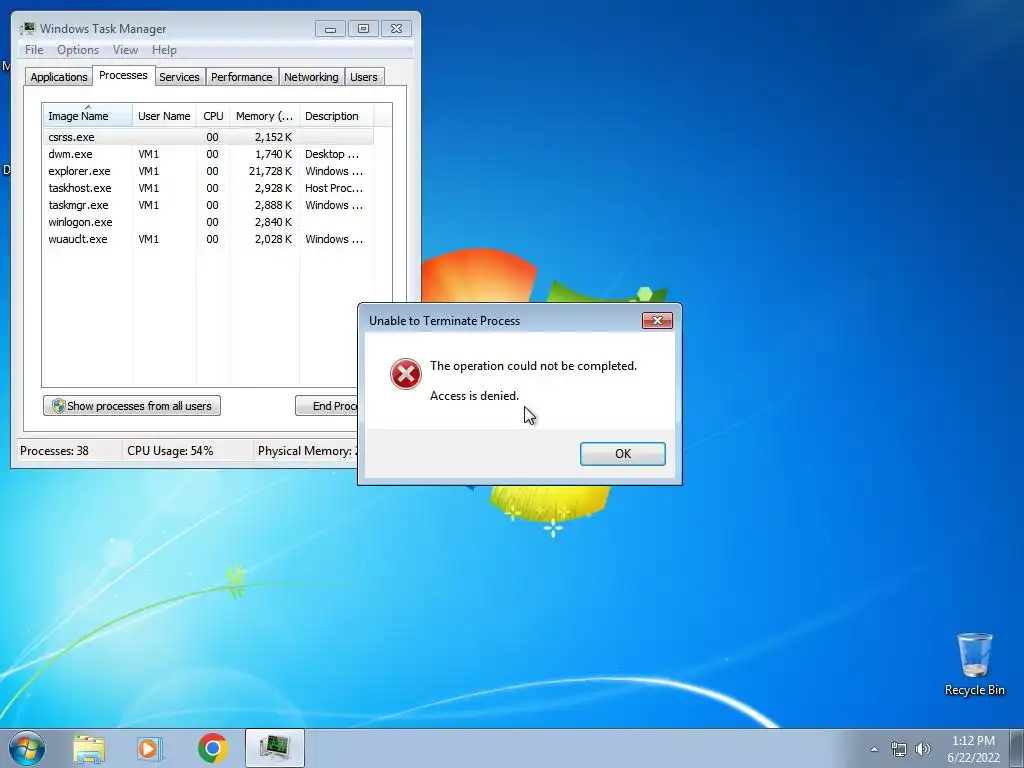Image resolution: width=1024 pixels, height=768 pixels.
Task: Select the taskhost.exe process row
Action: point(208,188)
